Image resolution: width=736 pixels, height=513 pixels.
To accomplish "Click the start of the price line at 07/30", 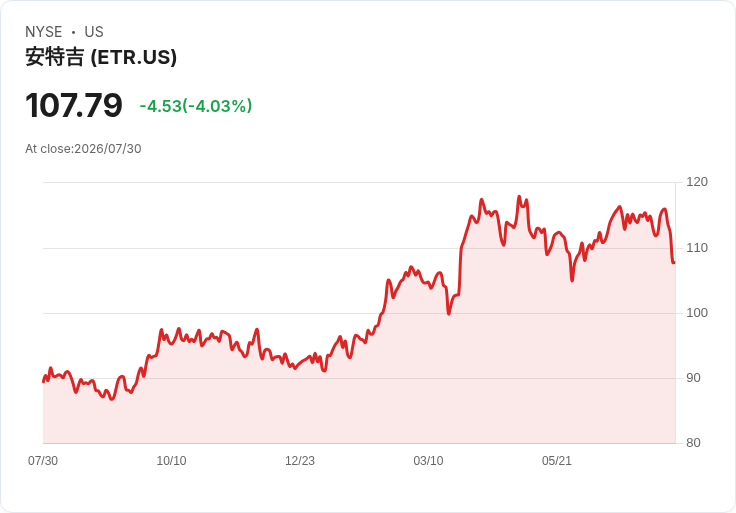I will click(43, 382).
